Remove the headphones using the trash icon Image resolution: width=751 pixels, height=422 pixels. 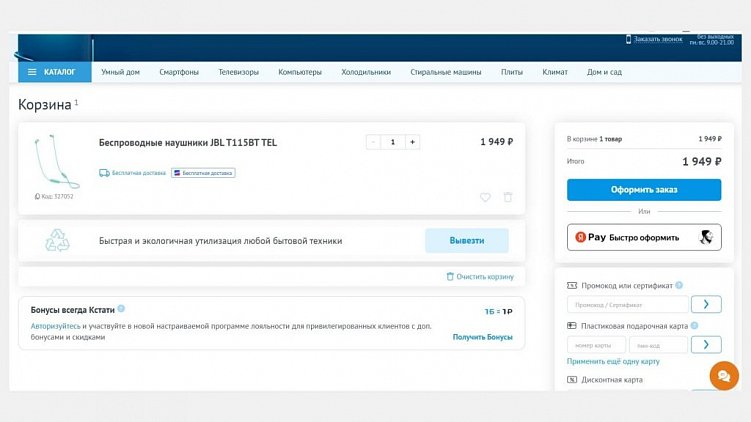(508, 197)
